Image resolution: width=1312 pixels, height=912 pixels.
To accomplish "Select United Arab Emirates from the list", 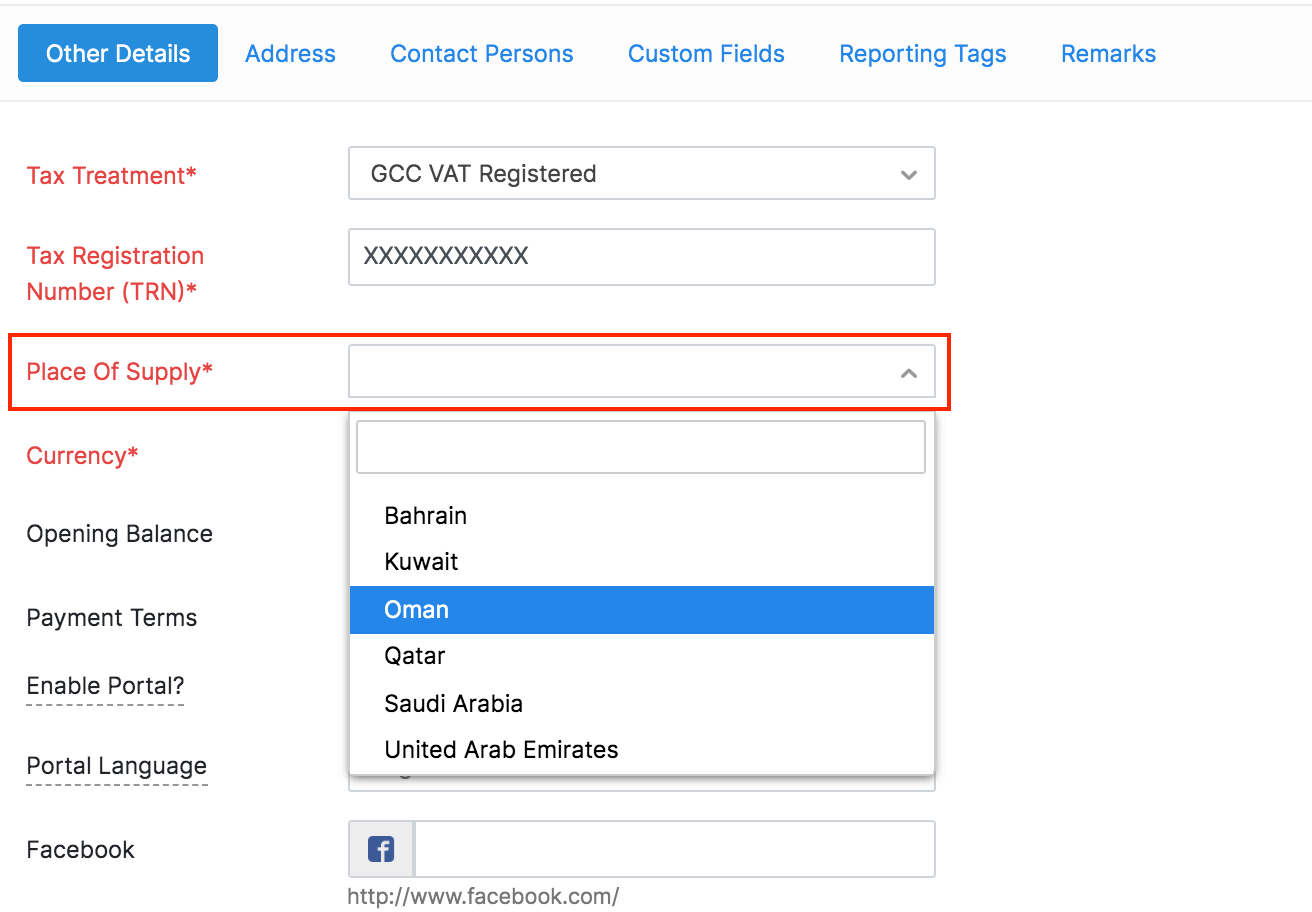I will (x=501, y=749).
